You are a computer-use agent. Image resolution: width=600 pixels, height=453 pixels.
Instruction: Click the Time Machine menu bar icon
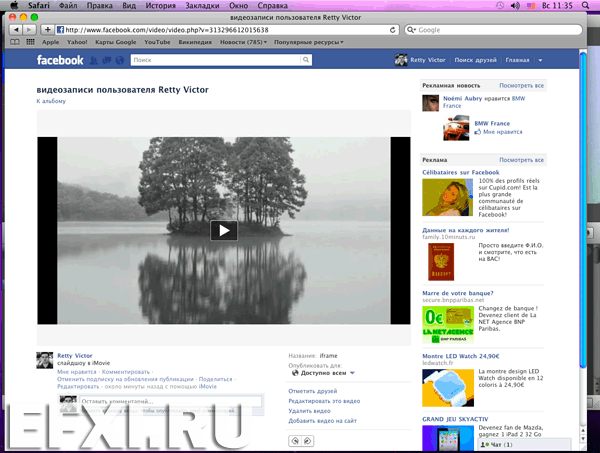pos(500,5)
